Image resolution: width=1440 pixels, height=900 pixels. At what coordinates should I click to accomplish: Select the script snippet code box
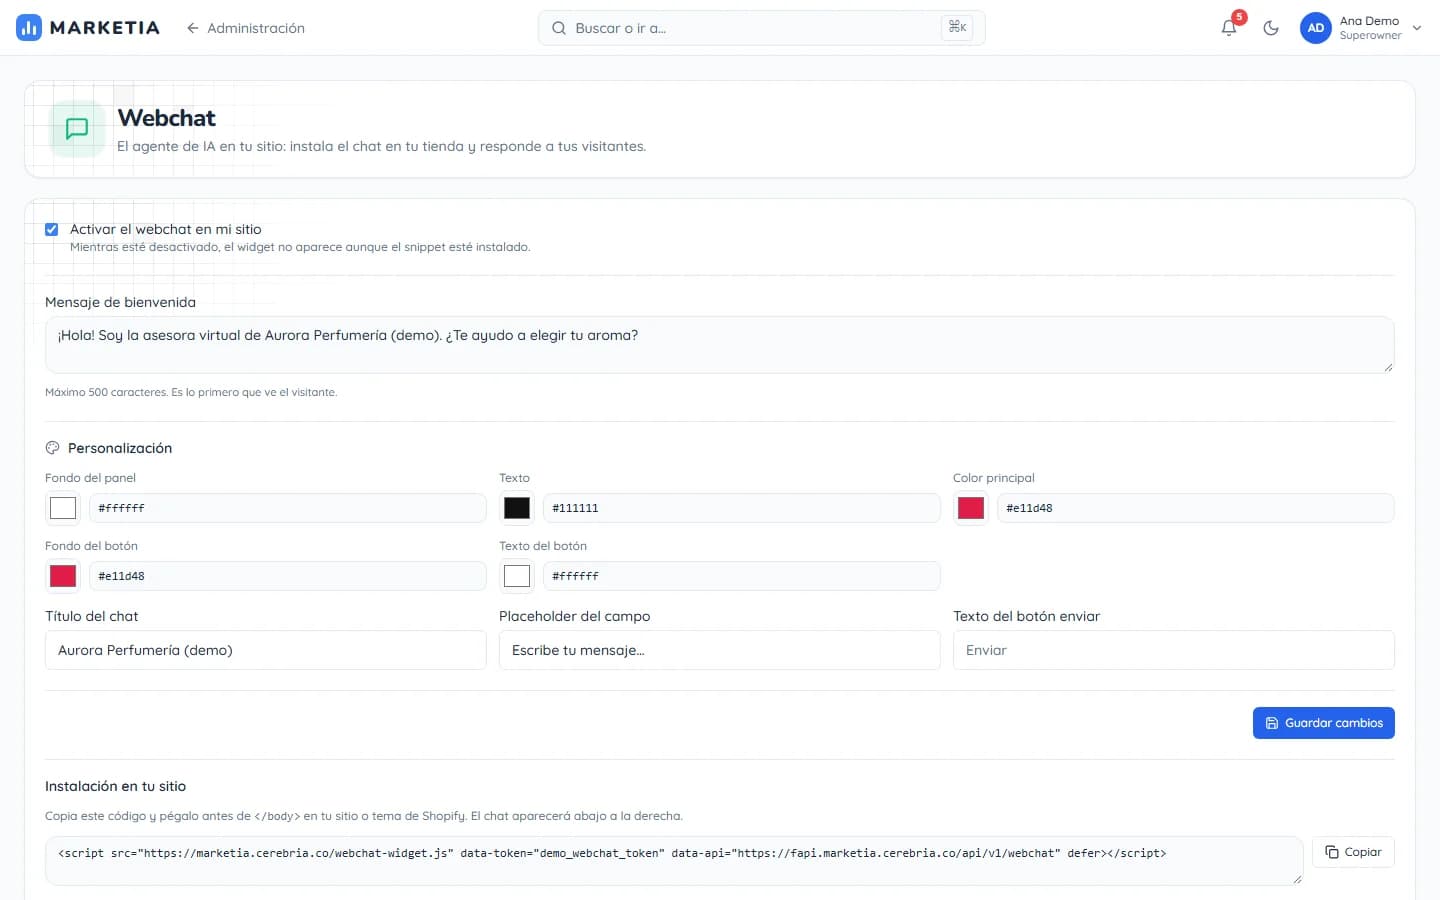(673, 861)
